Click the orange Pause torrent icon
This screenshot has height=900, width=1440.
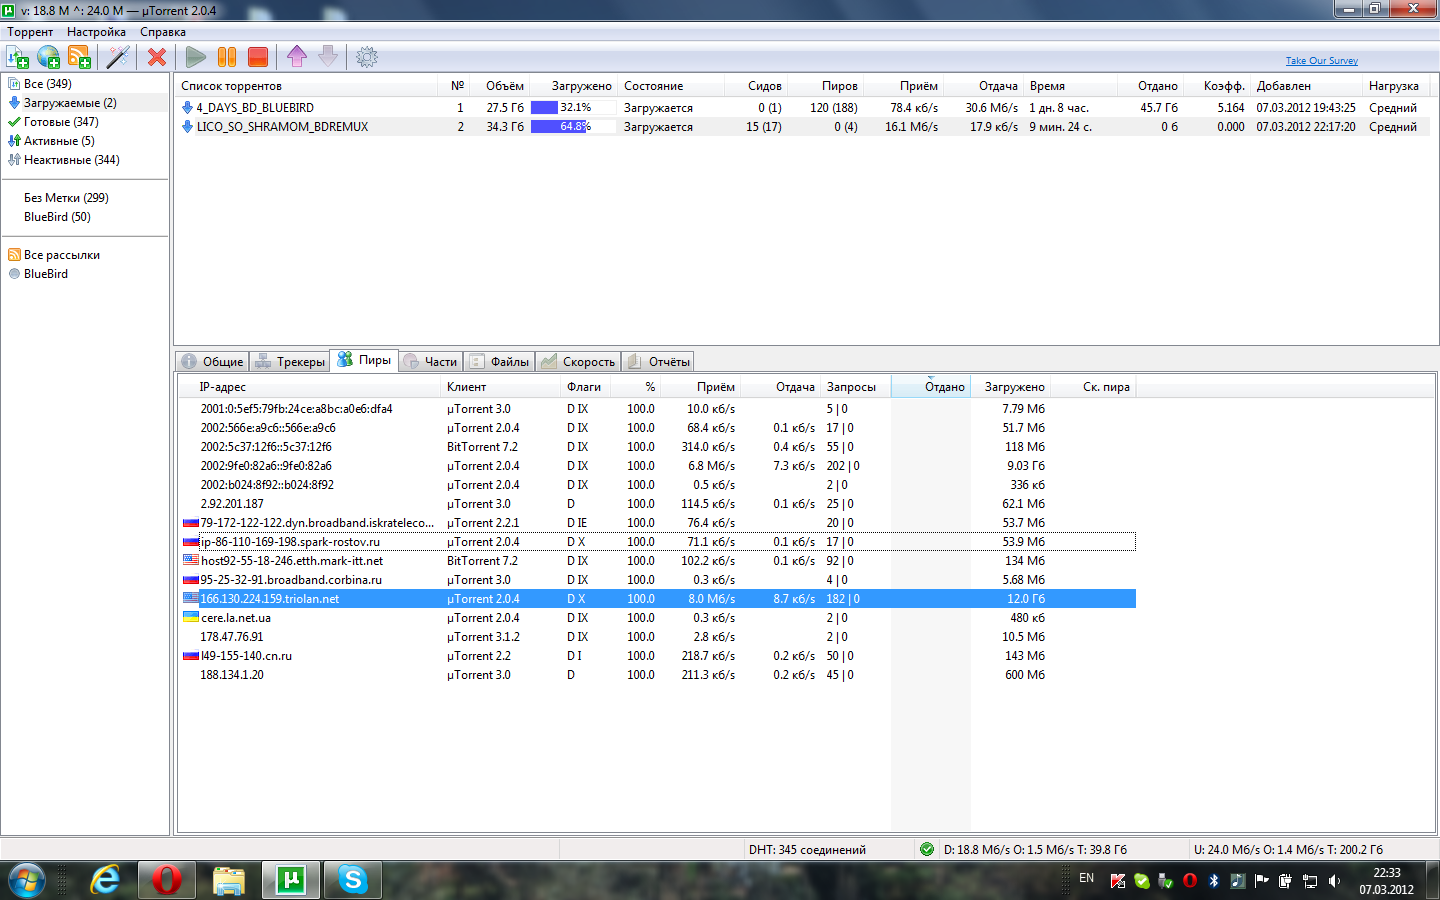(227, 57)
